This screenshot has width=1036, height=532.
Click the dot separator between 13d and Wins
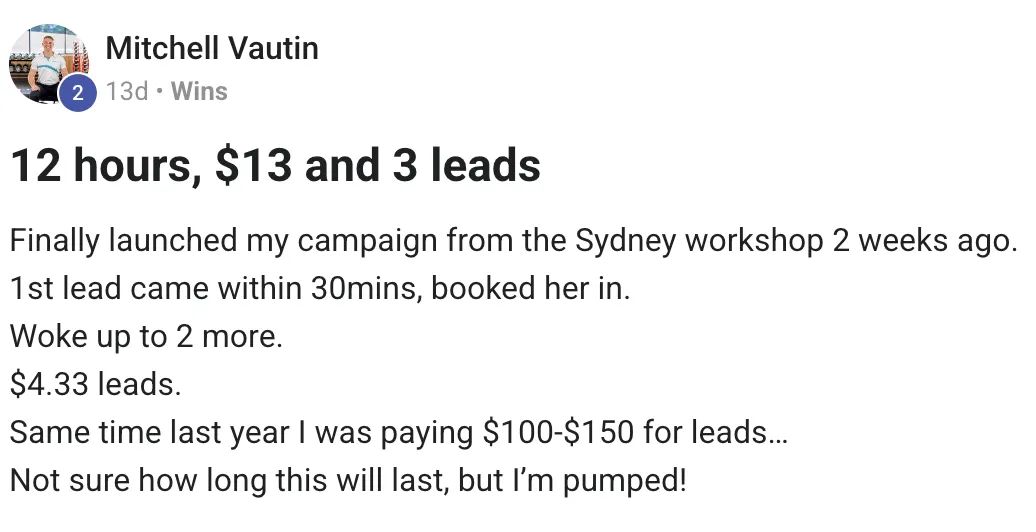point(159,92)
